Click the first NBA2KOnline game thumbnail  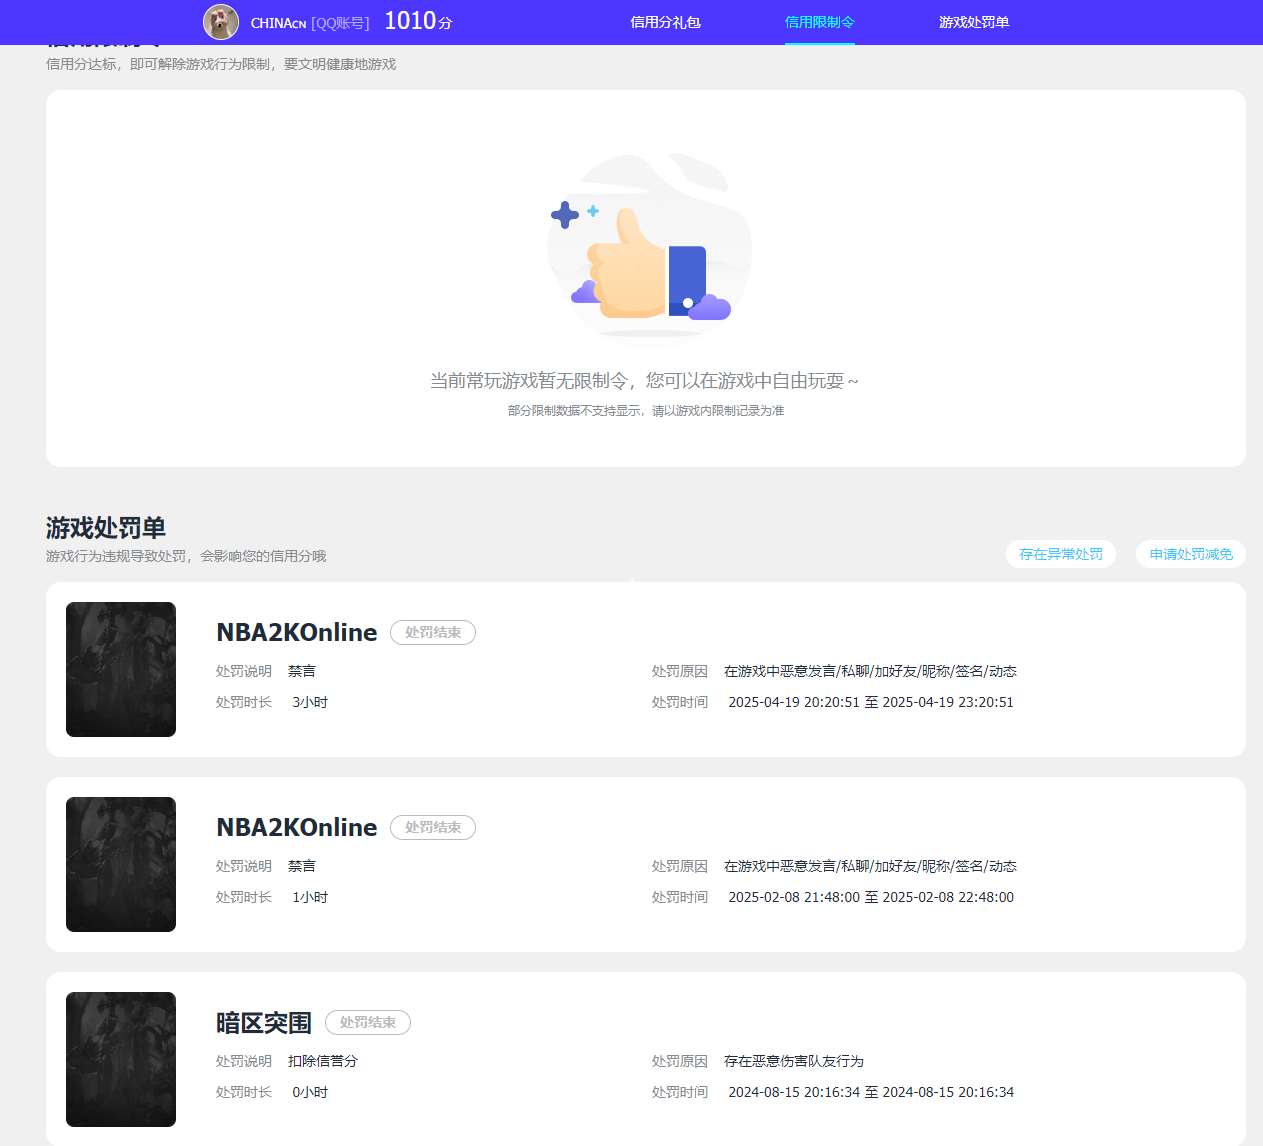(x=120, y=669)
